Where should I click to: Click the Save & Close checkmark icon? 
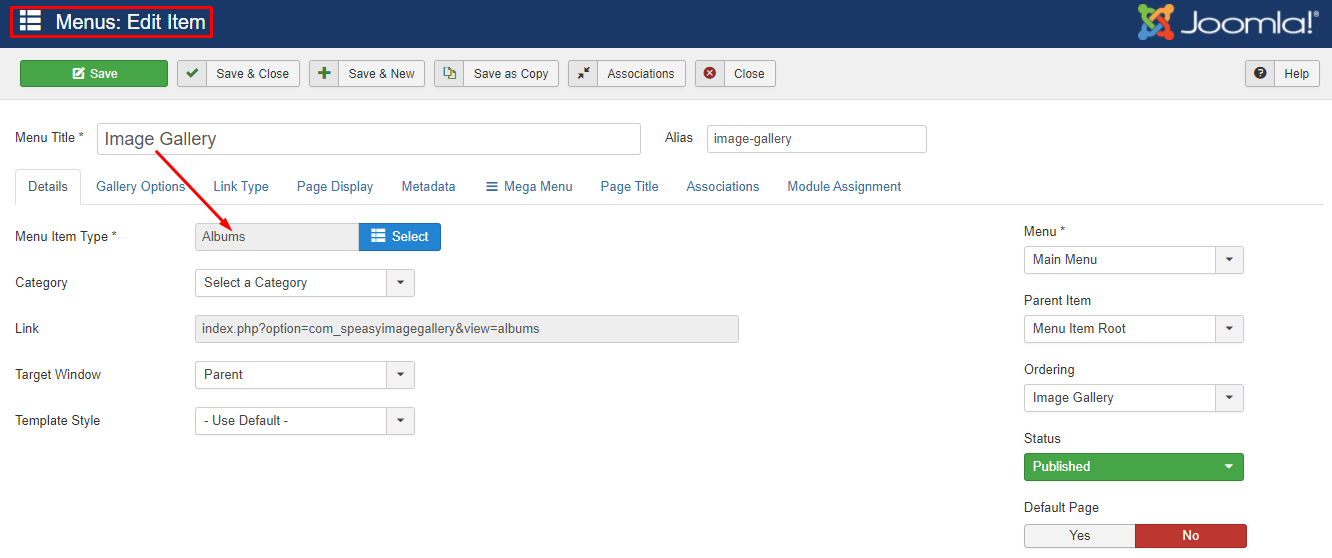pos(192,74)
